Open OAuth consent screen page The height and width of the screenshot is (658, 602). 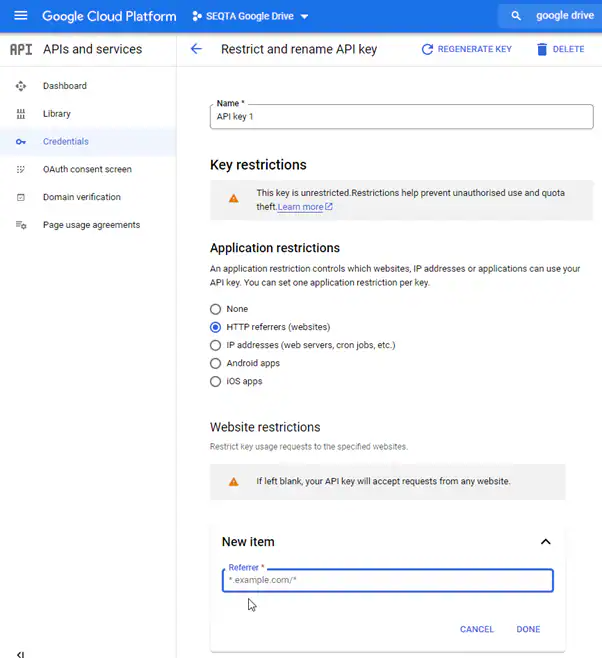point(87,169)
